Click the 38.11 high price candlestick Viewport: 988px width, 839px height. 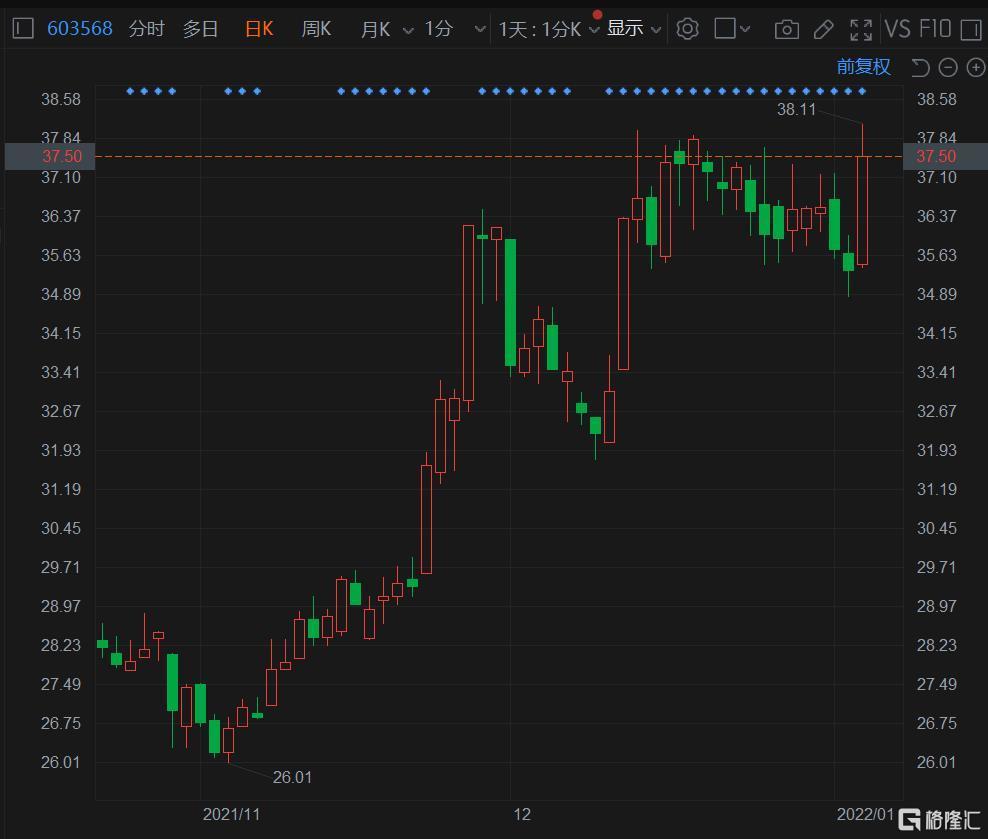click(x=862, y=195)
